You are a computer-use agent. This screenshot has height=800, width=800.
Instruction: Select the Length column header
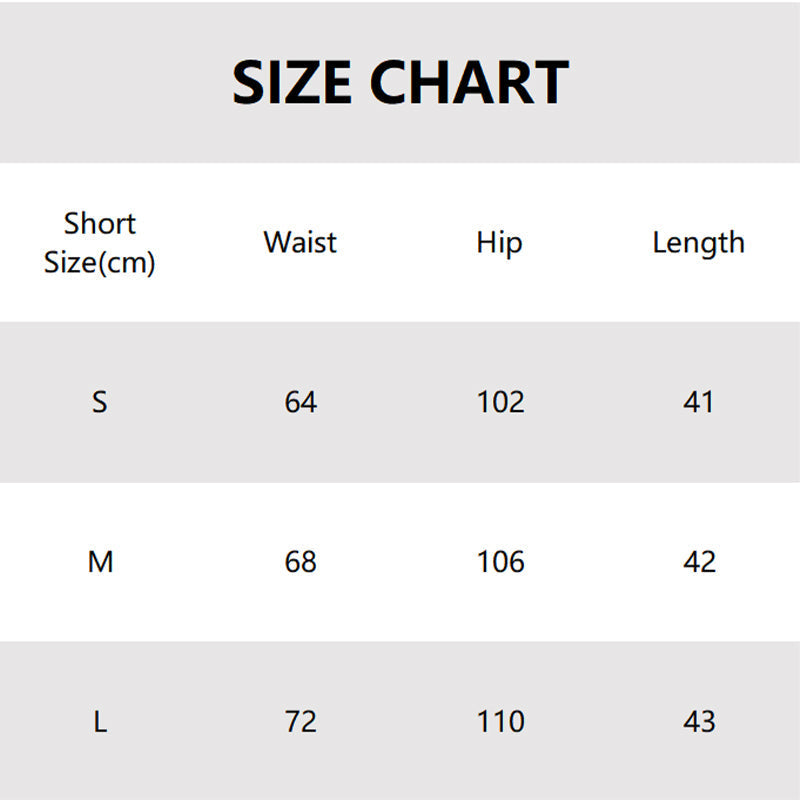pyautogui.click(x=698, y=242)
